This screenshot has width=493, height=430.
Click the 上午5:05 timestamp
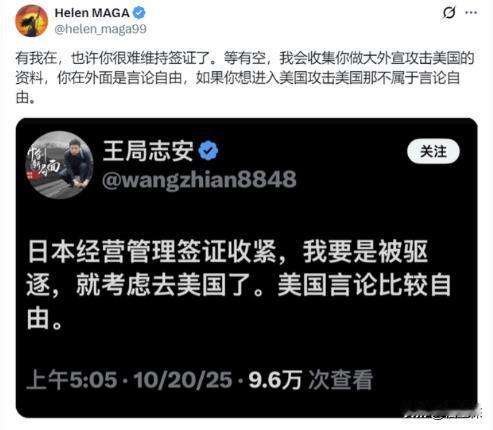[72, 380]
